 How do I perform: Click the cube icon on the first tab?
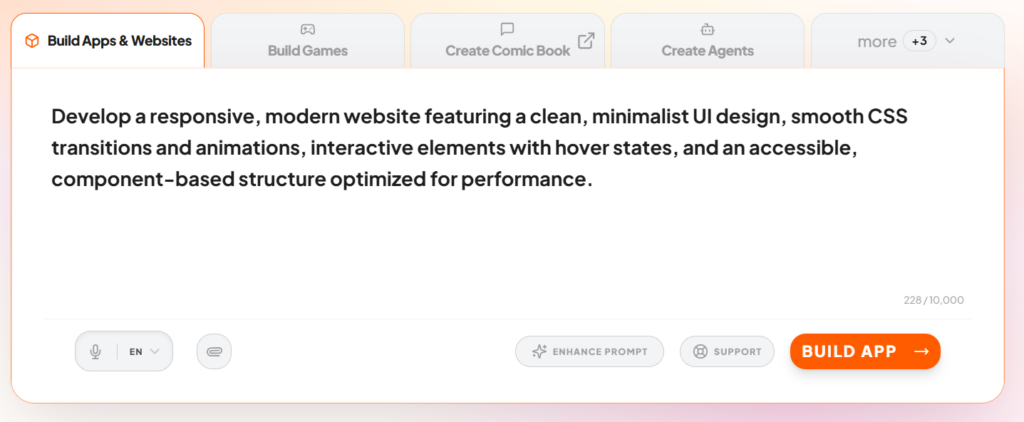click(x=32, y=41)
